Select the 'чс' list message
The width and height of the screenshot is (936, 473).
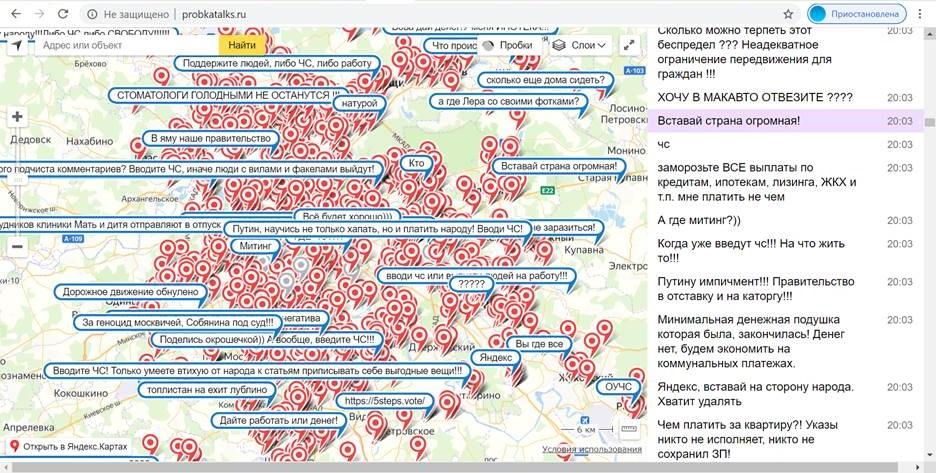pos(786,145)
